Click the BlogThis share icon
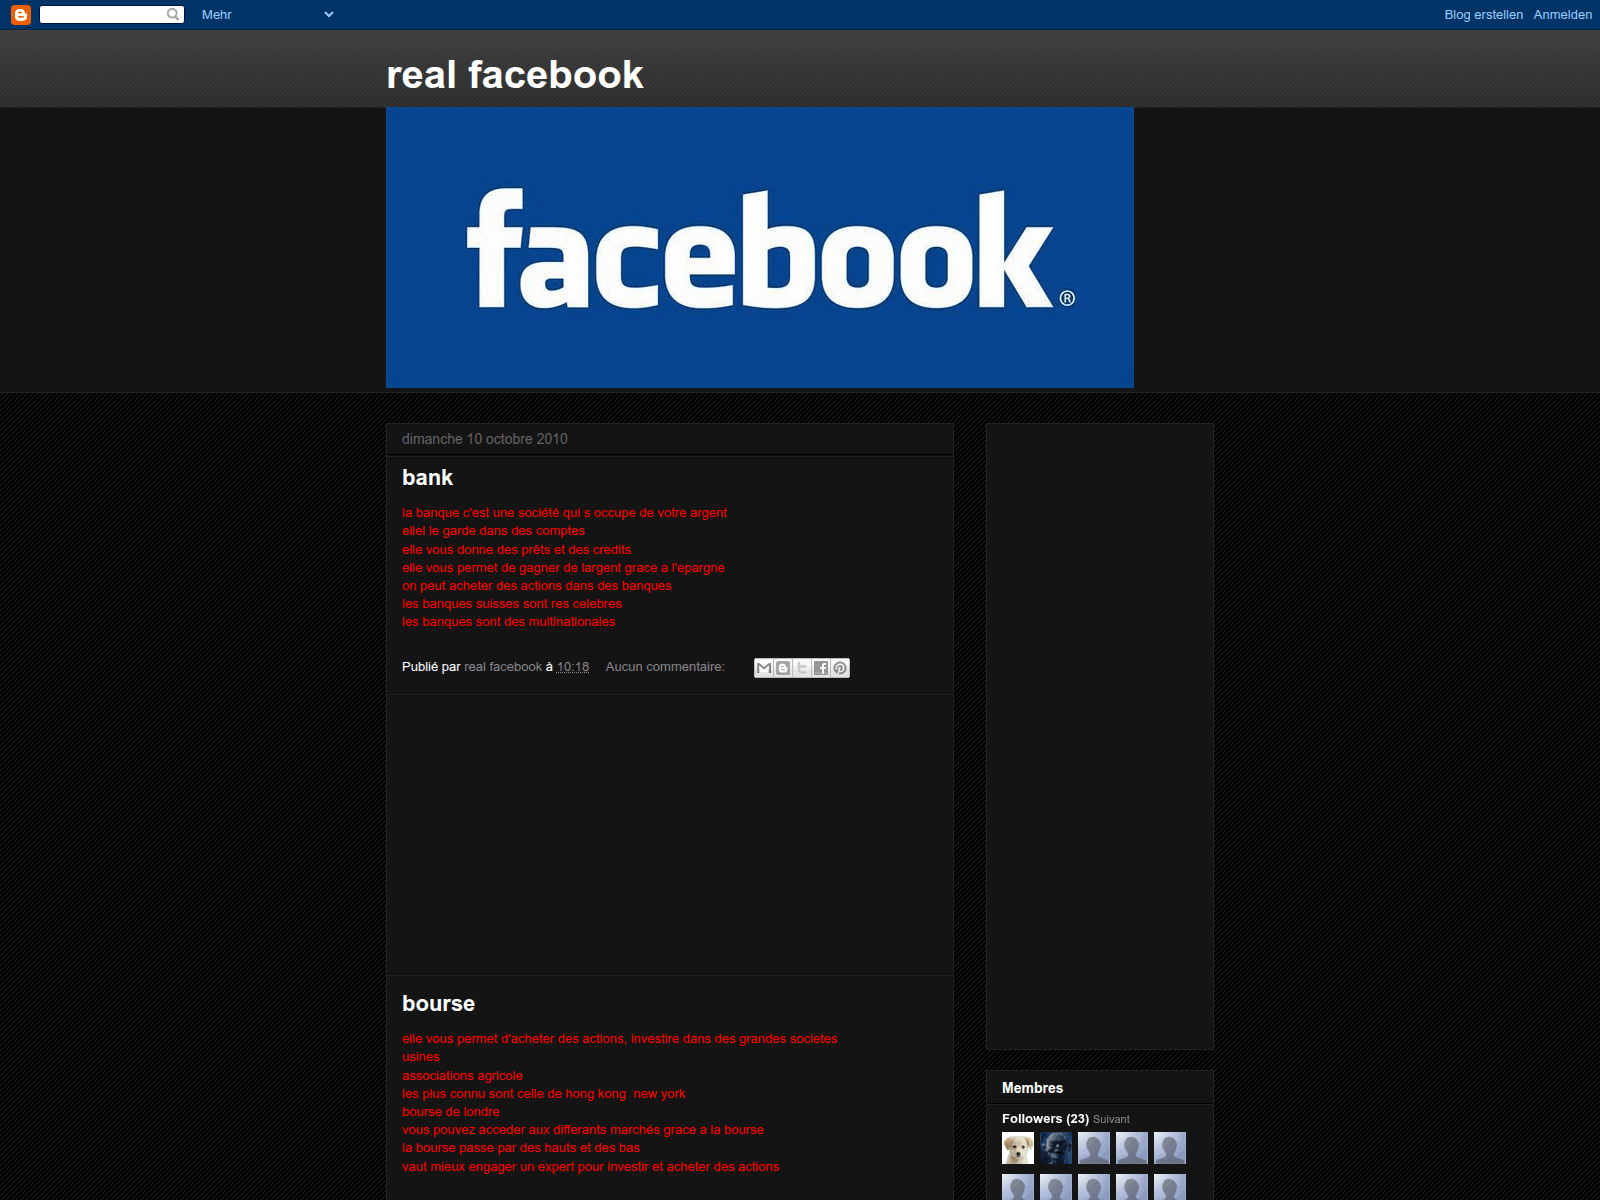 pyautogui.click(x=783, y=668)
